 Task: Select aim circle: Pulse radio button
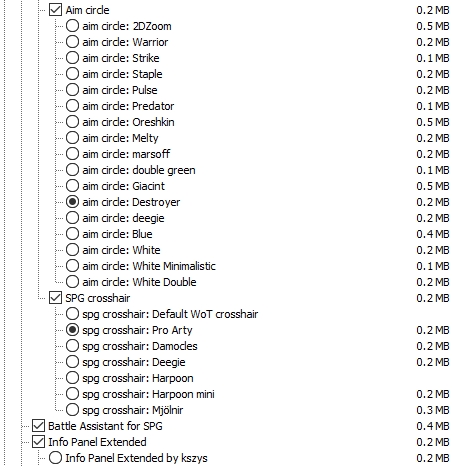click(x=72, y=90)
